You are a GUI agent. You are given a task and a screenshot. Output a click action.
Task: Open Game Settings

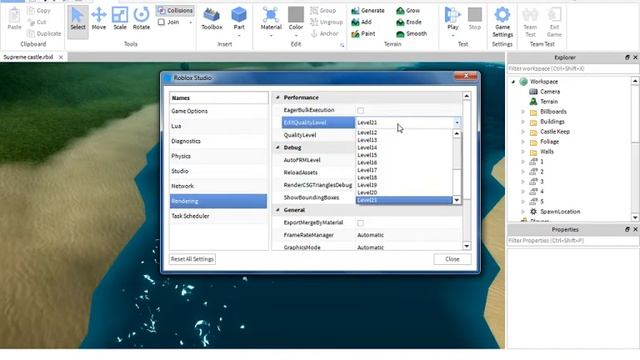pyautogui.click(x=502, y=22)
